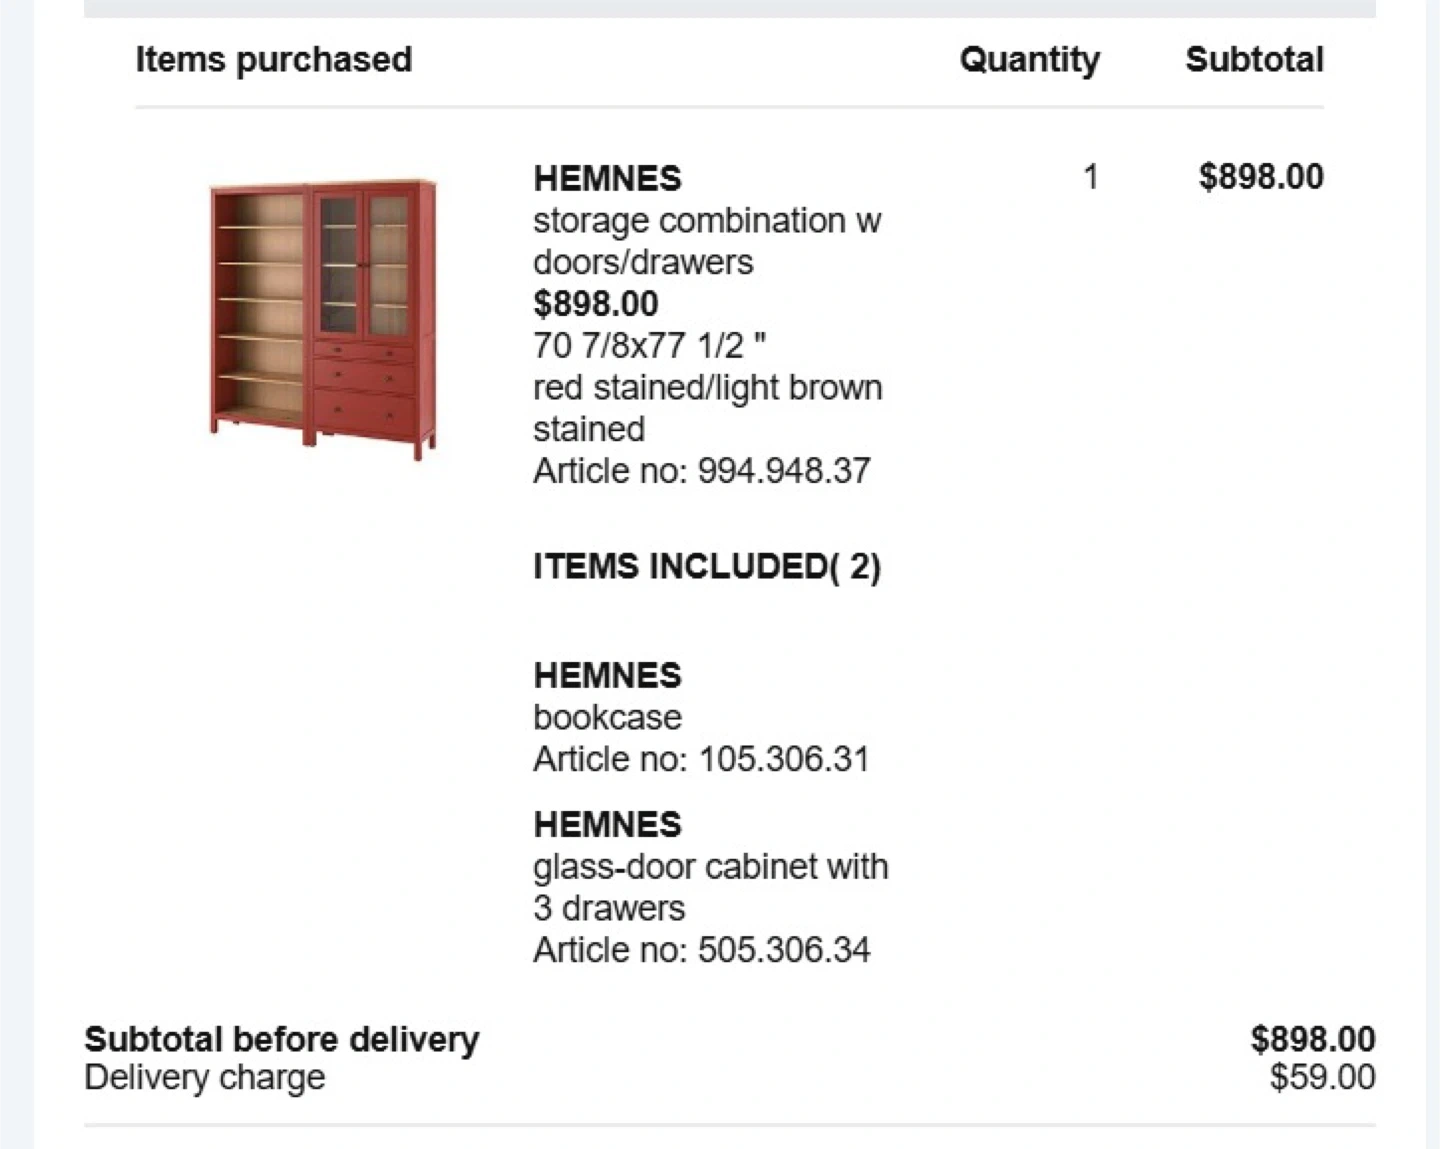Click the bold $898.00 price under the description

(x=595, y=303)
